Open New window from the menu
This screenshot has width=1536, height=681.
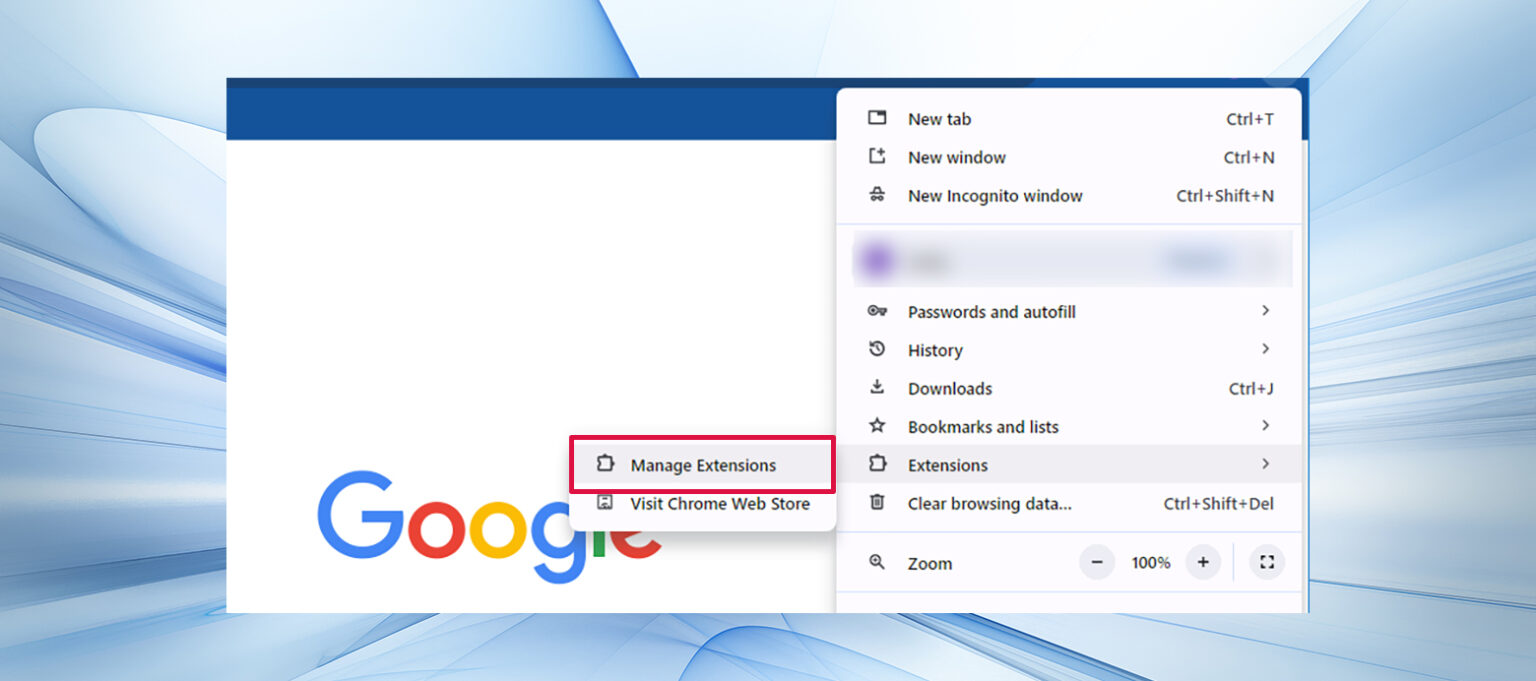point(956,157)
